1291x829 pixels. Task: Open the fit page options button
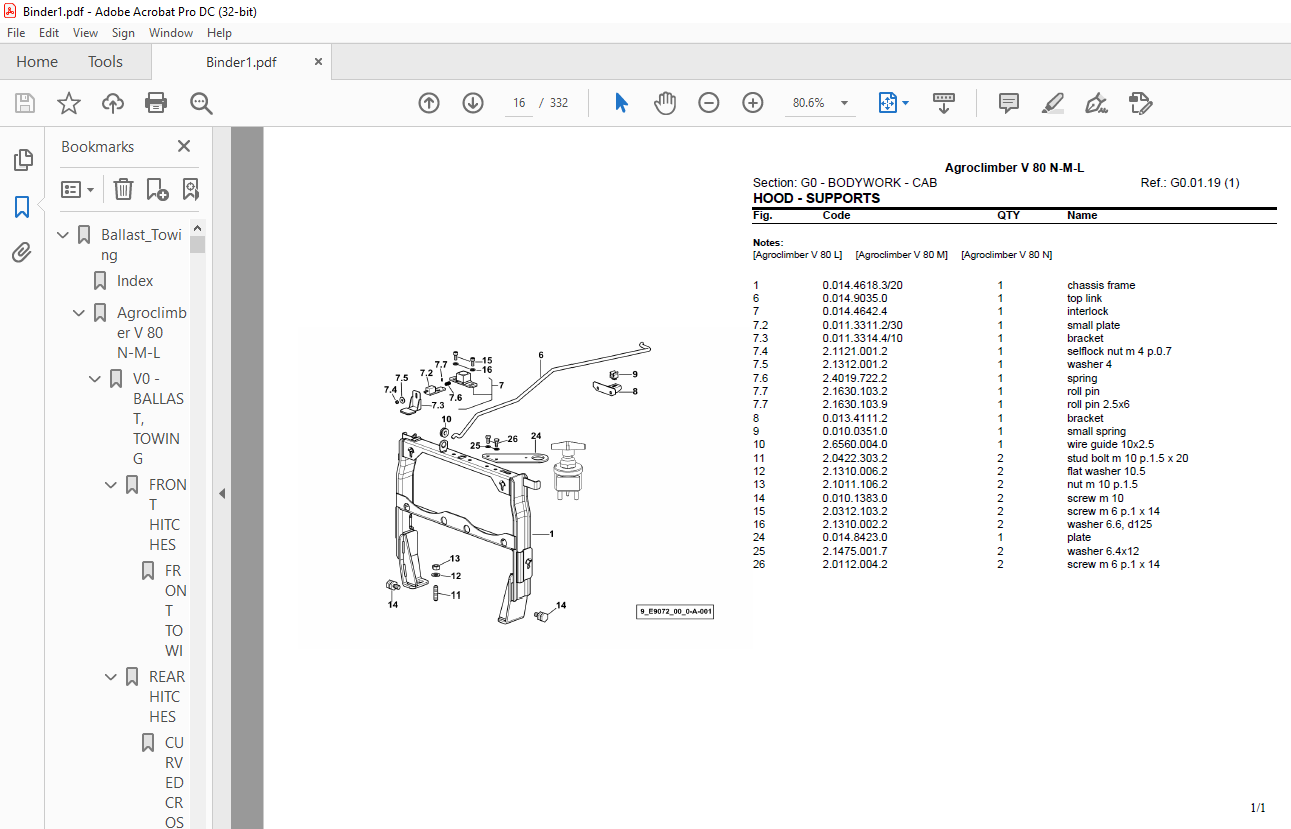[x=893, y=103]
